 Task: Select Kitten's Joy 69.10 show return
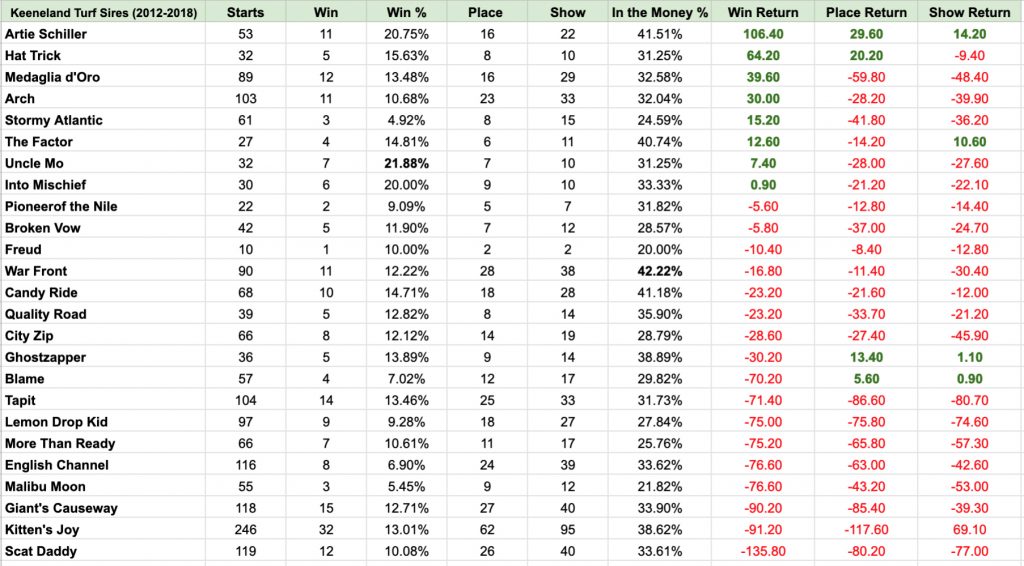970,529
